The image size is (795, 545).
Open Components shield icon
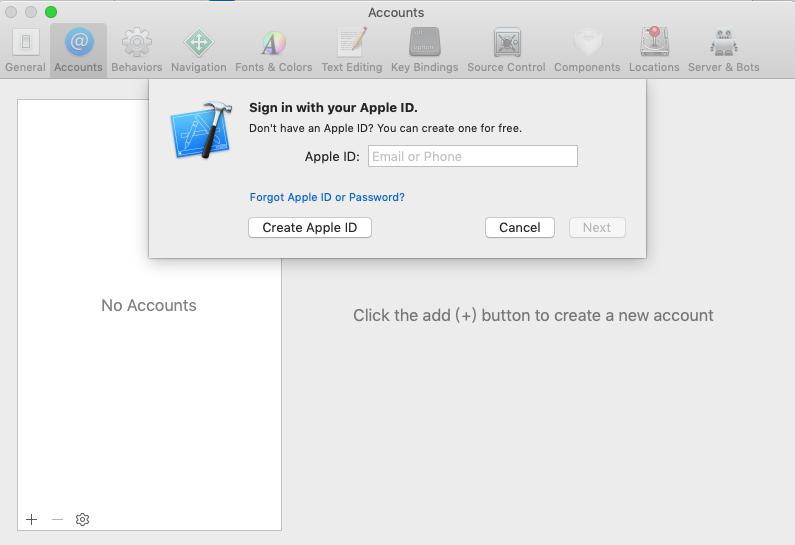587,43
